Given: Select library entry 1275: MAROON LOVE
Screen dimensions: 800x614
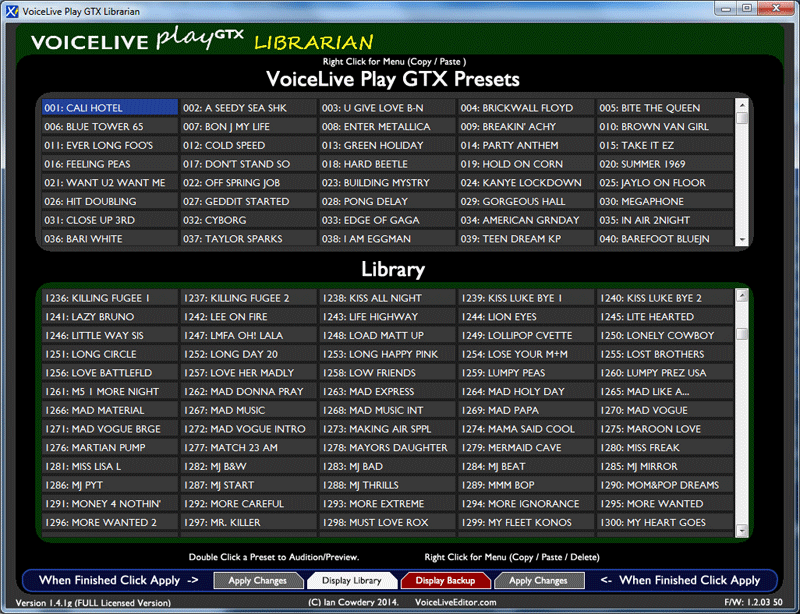Looking at the screenshot, I should [665, 429].
